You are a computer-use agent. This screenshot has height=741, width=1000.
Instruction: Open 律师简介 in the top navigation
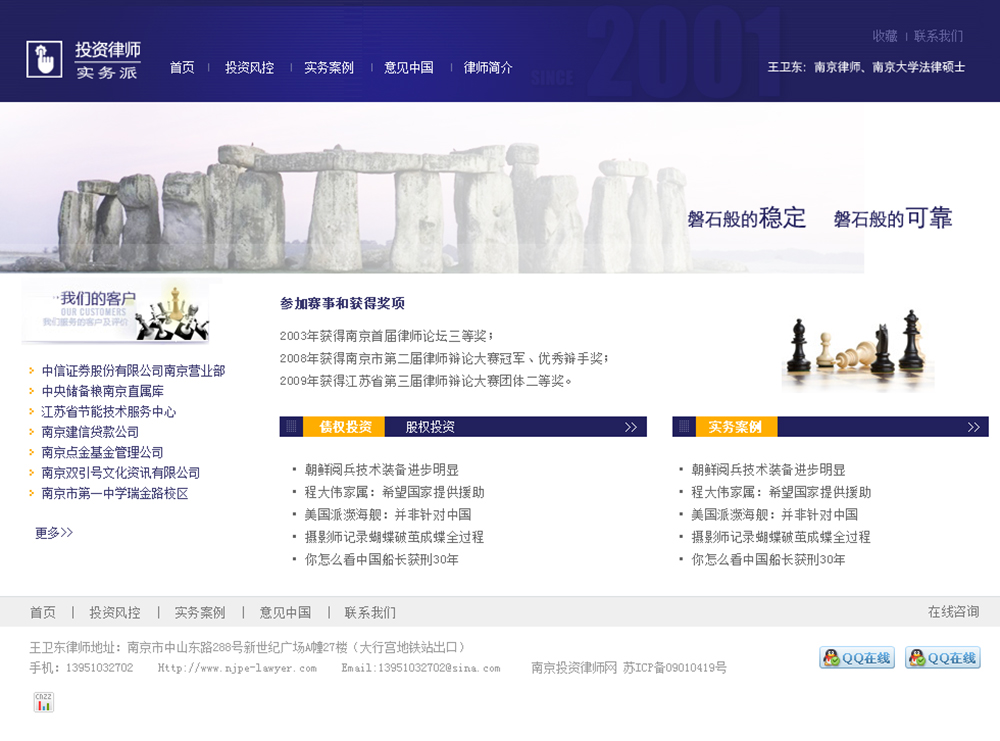[x=488, y=68]
